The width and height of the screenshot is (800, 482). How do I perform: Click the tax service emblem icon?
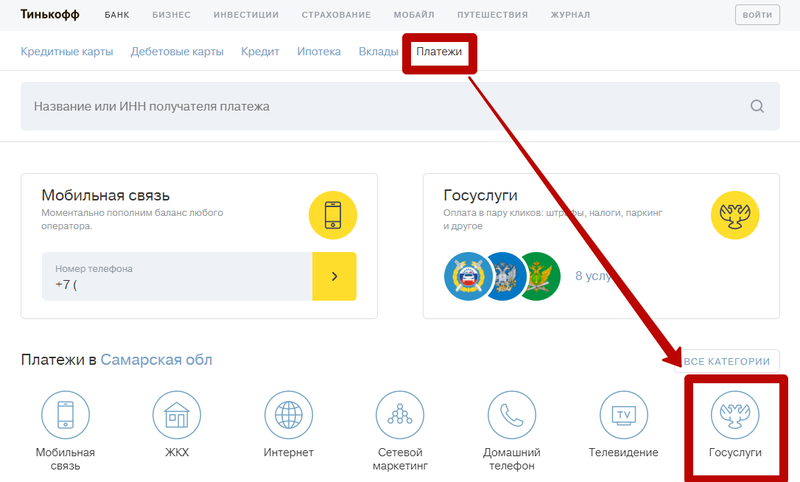point(506,276)
